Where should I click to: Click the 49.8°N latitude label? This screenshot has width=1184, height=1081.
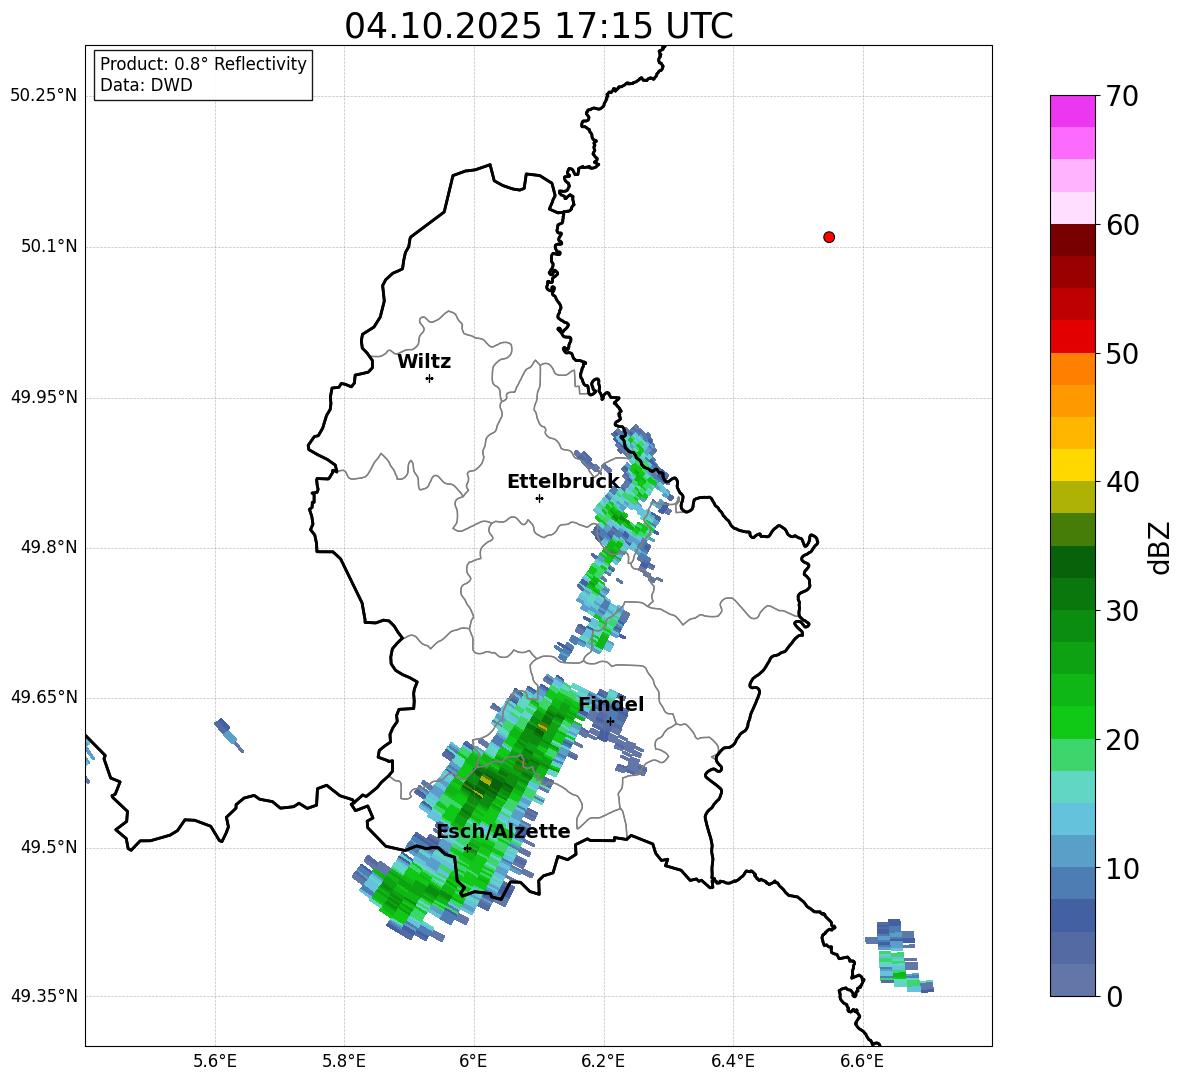(x=49, y=547)
